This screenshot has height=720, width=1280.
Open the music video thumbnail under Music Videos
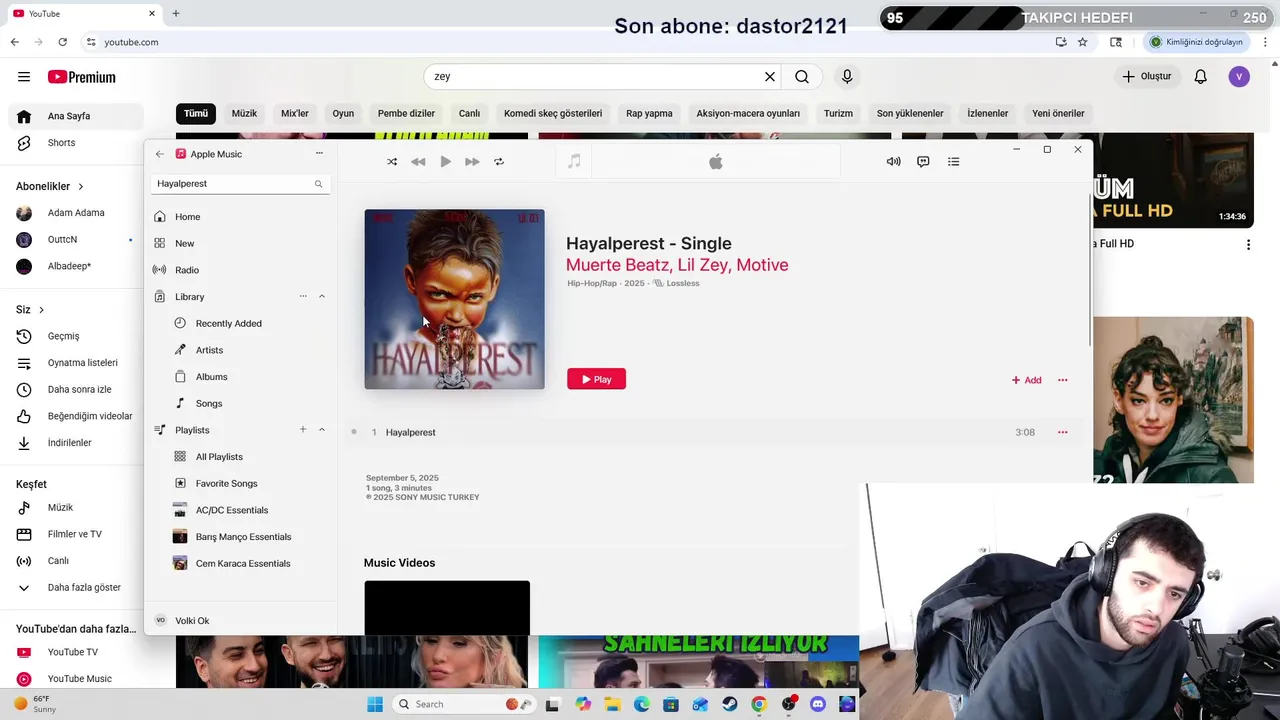[x=447, y=608]
